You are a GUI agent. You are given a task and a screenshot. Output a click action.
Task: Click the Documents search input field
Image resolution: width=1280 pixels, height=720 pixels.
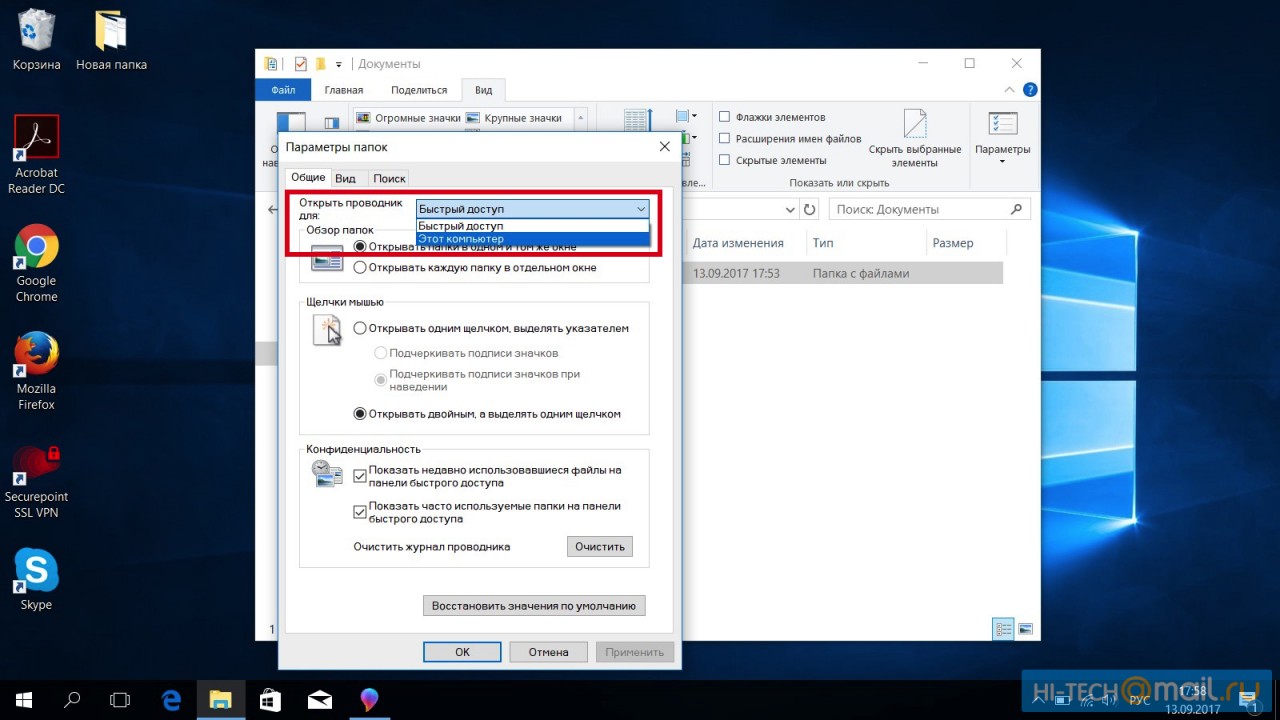click(920, 210)
